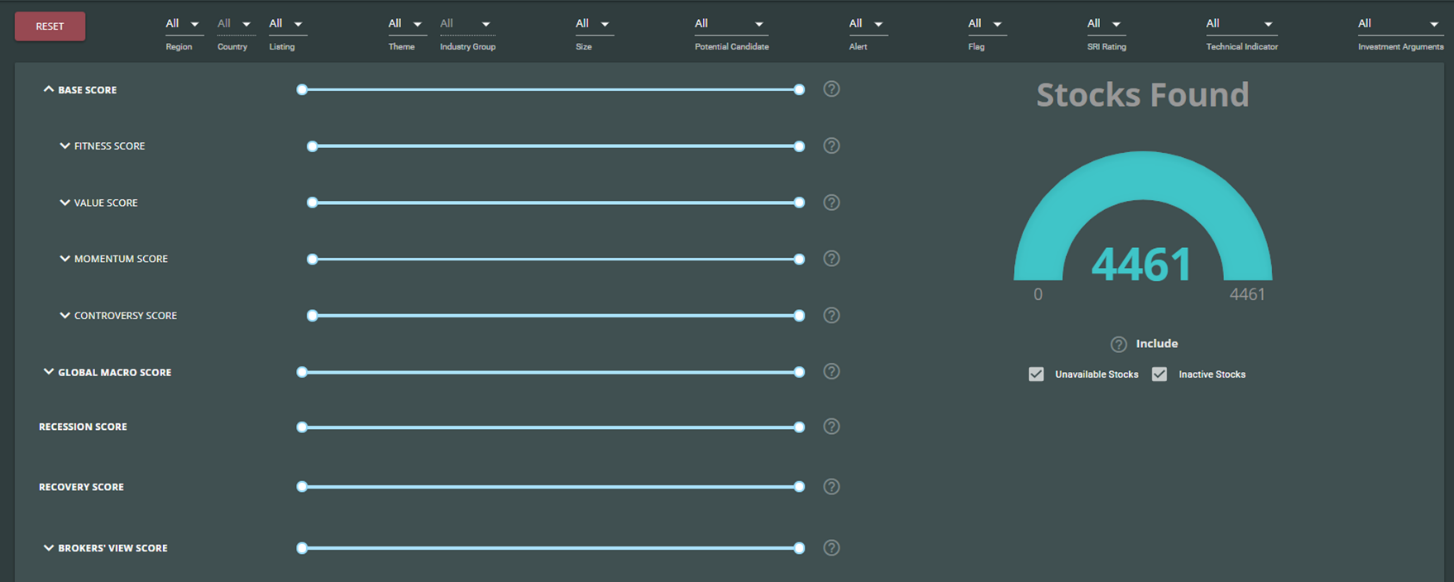This screenshot has height=582, width=1454.
Task: Open the Listing dropdown
Action: click(x=288, y=24)
